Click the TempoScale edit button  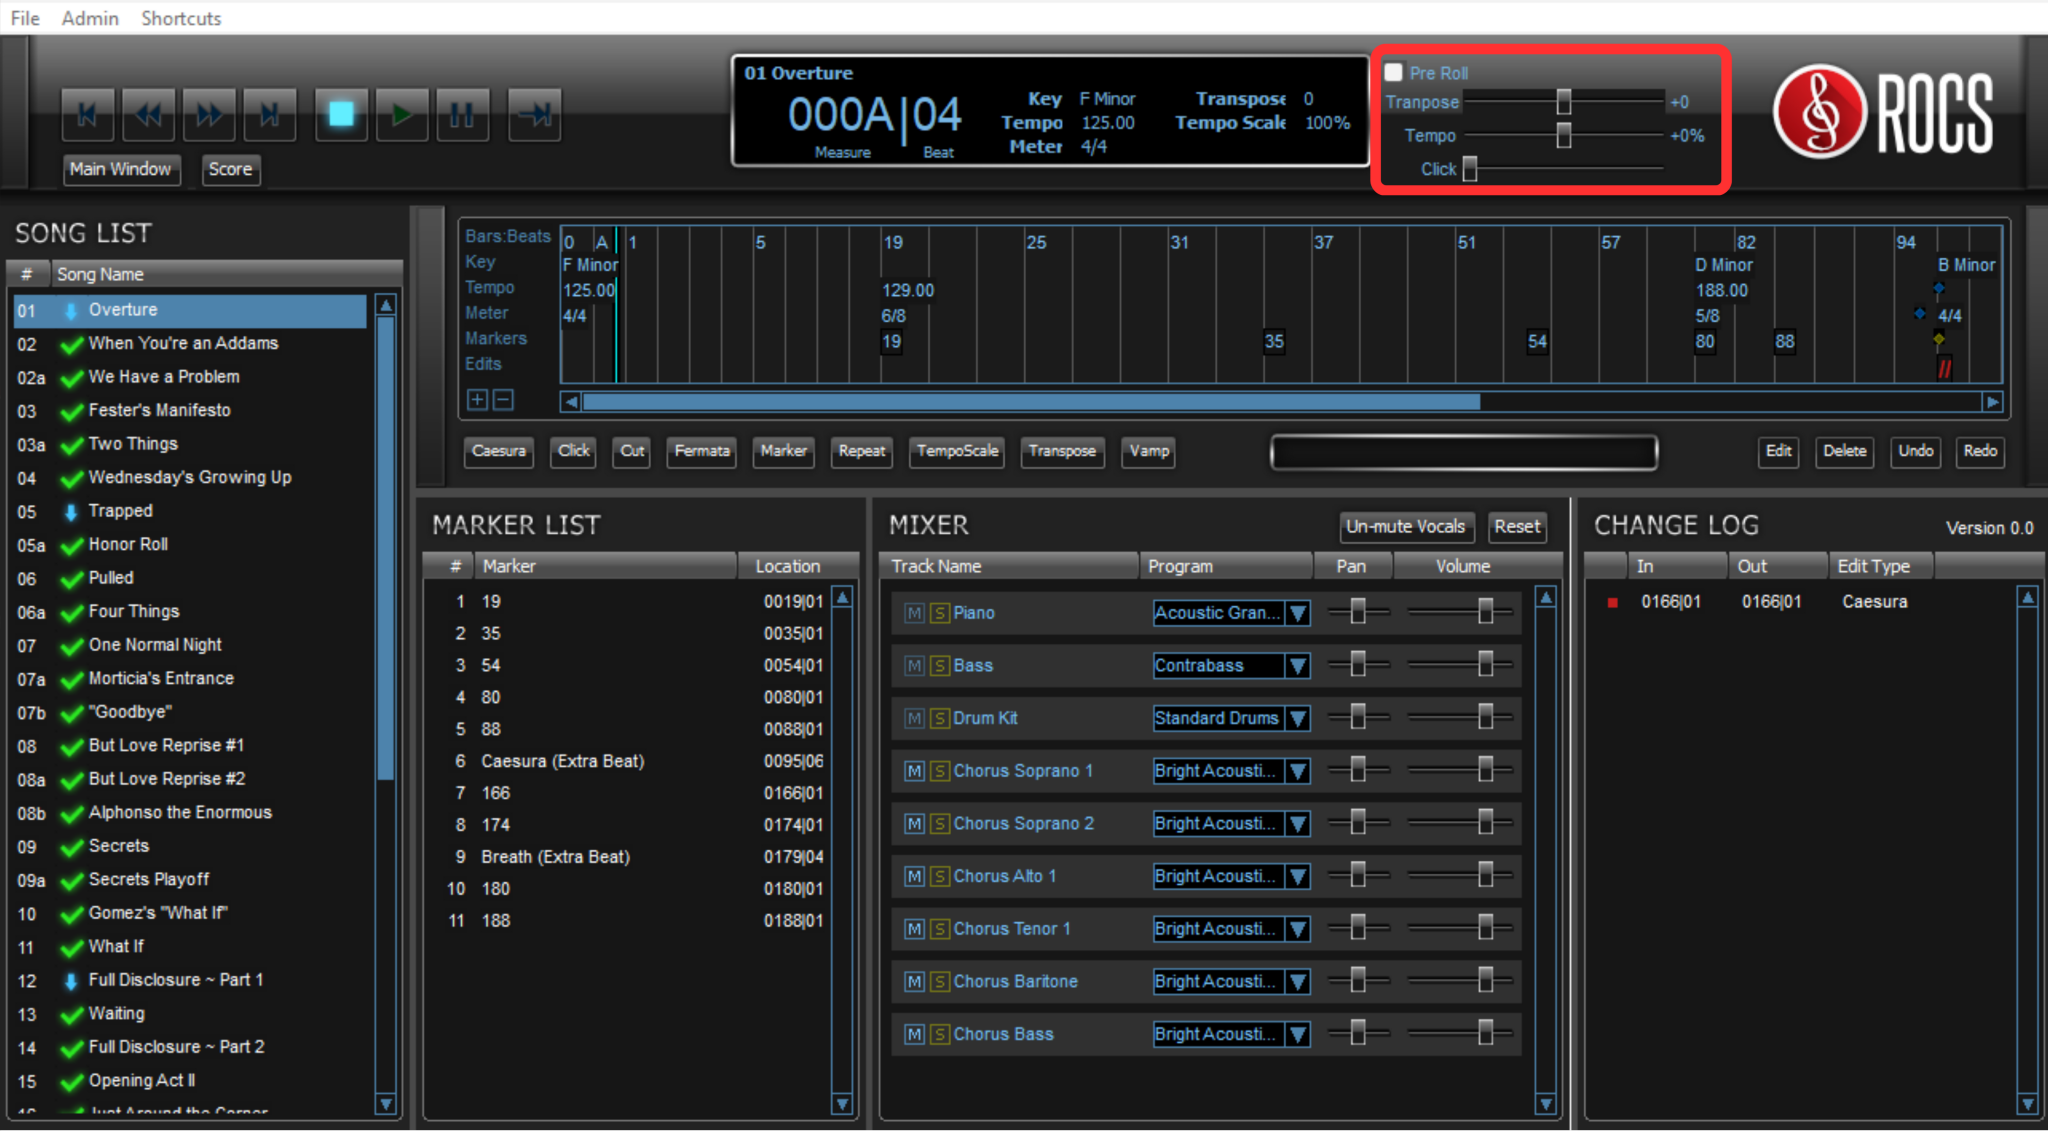click(955, 452)
